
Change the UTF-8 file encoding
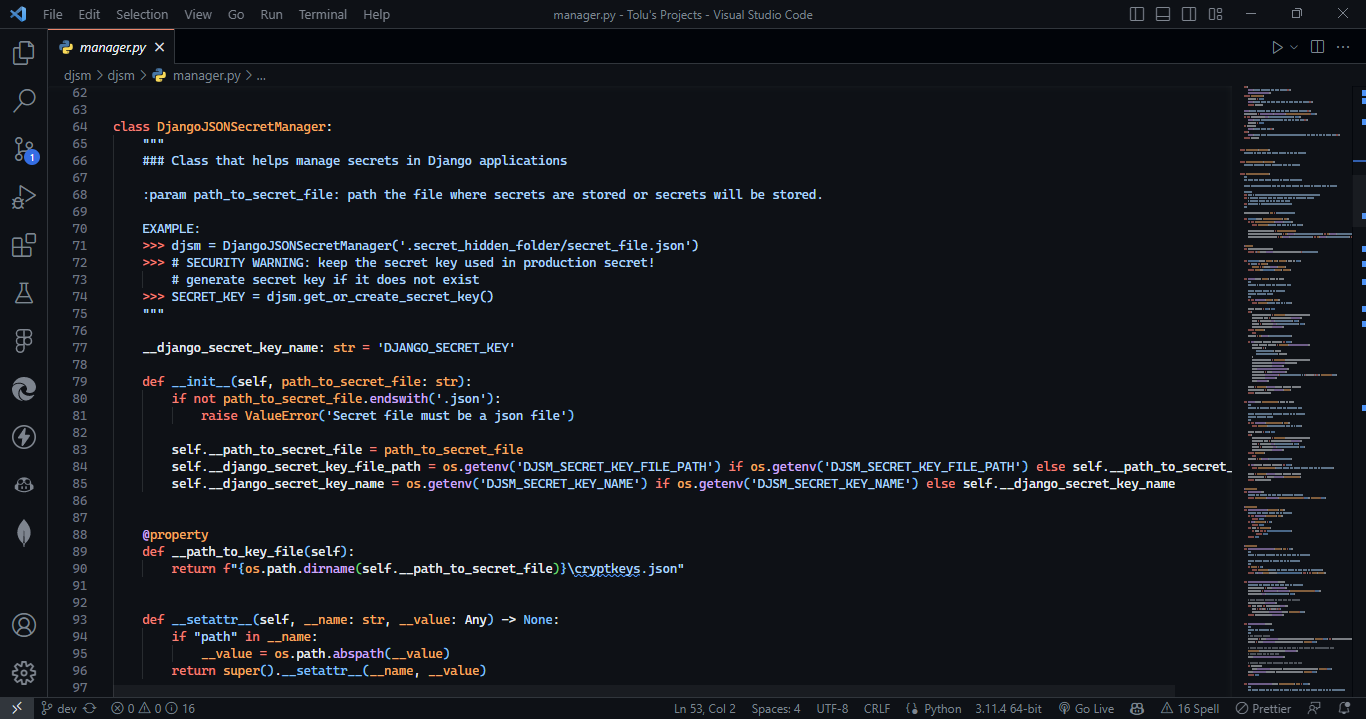(x=832, y=708)
